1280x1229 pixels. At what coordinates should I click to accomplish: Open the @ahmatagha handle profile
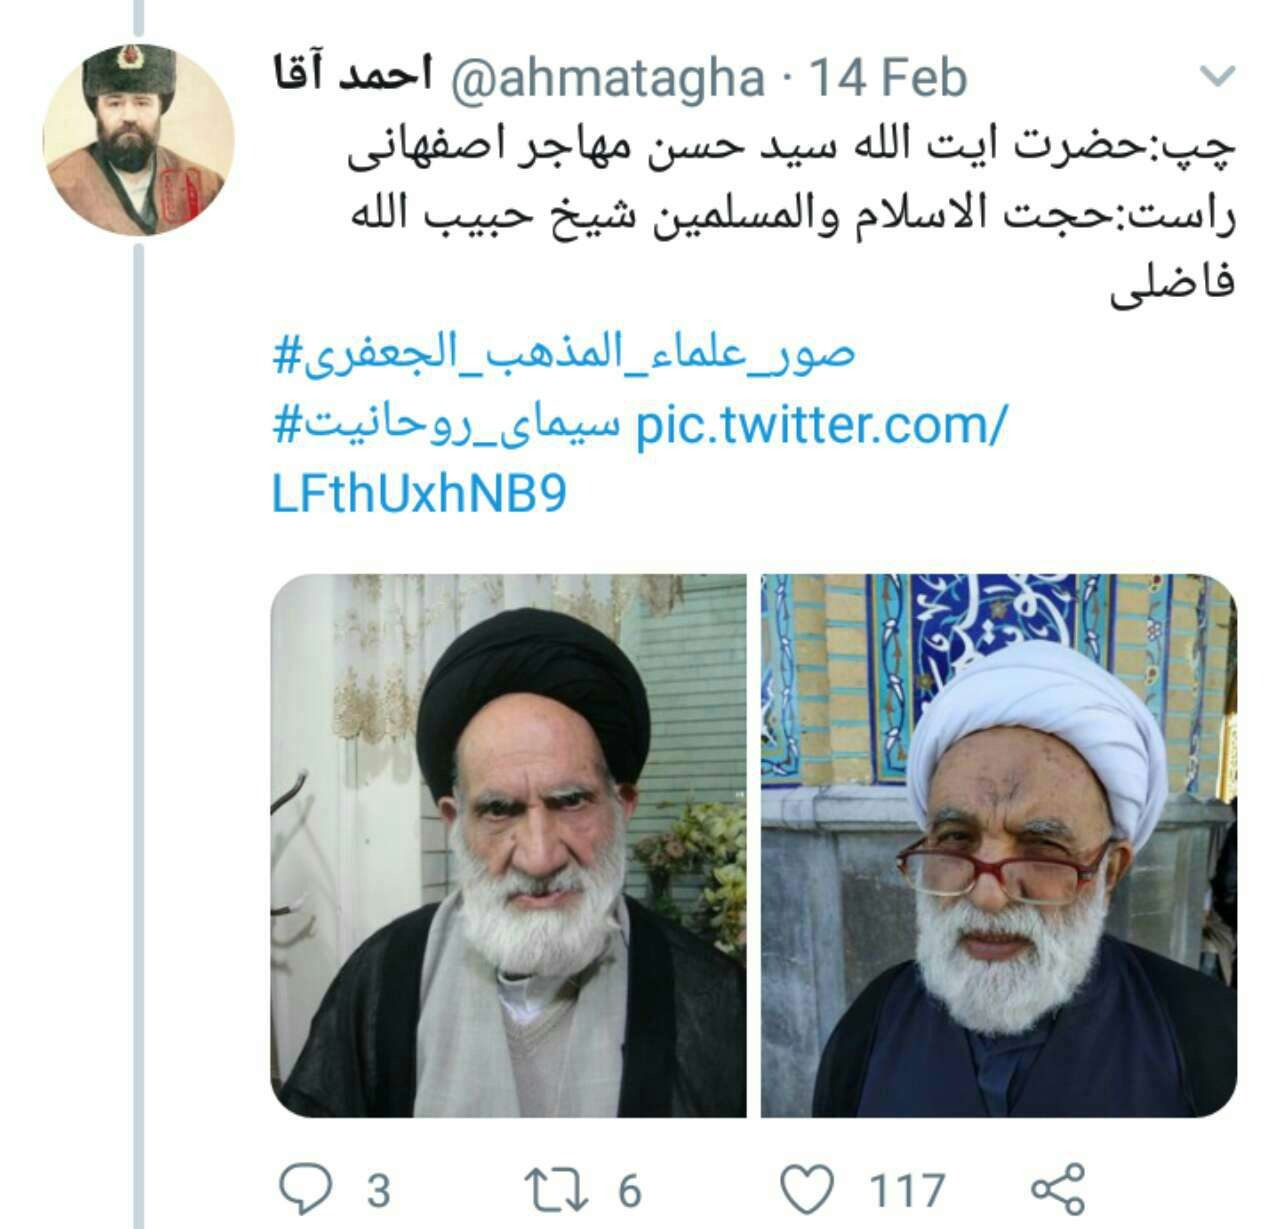[608, 78]
